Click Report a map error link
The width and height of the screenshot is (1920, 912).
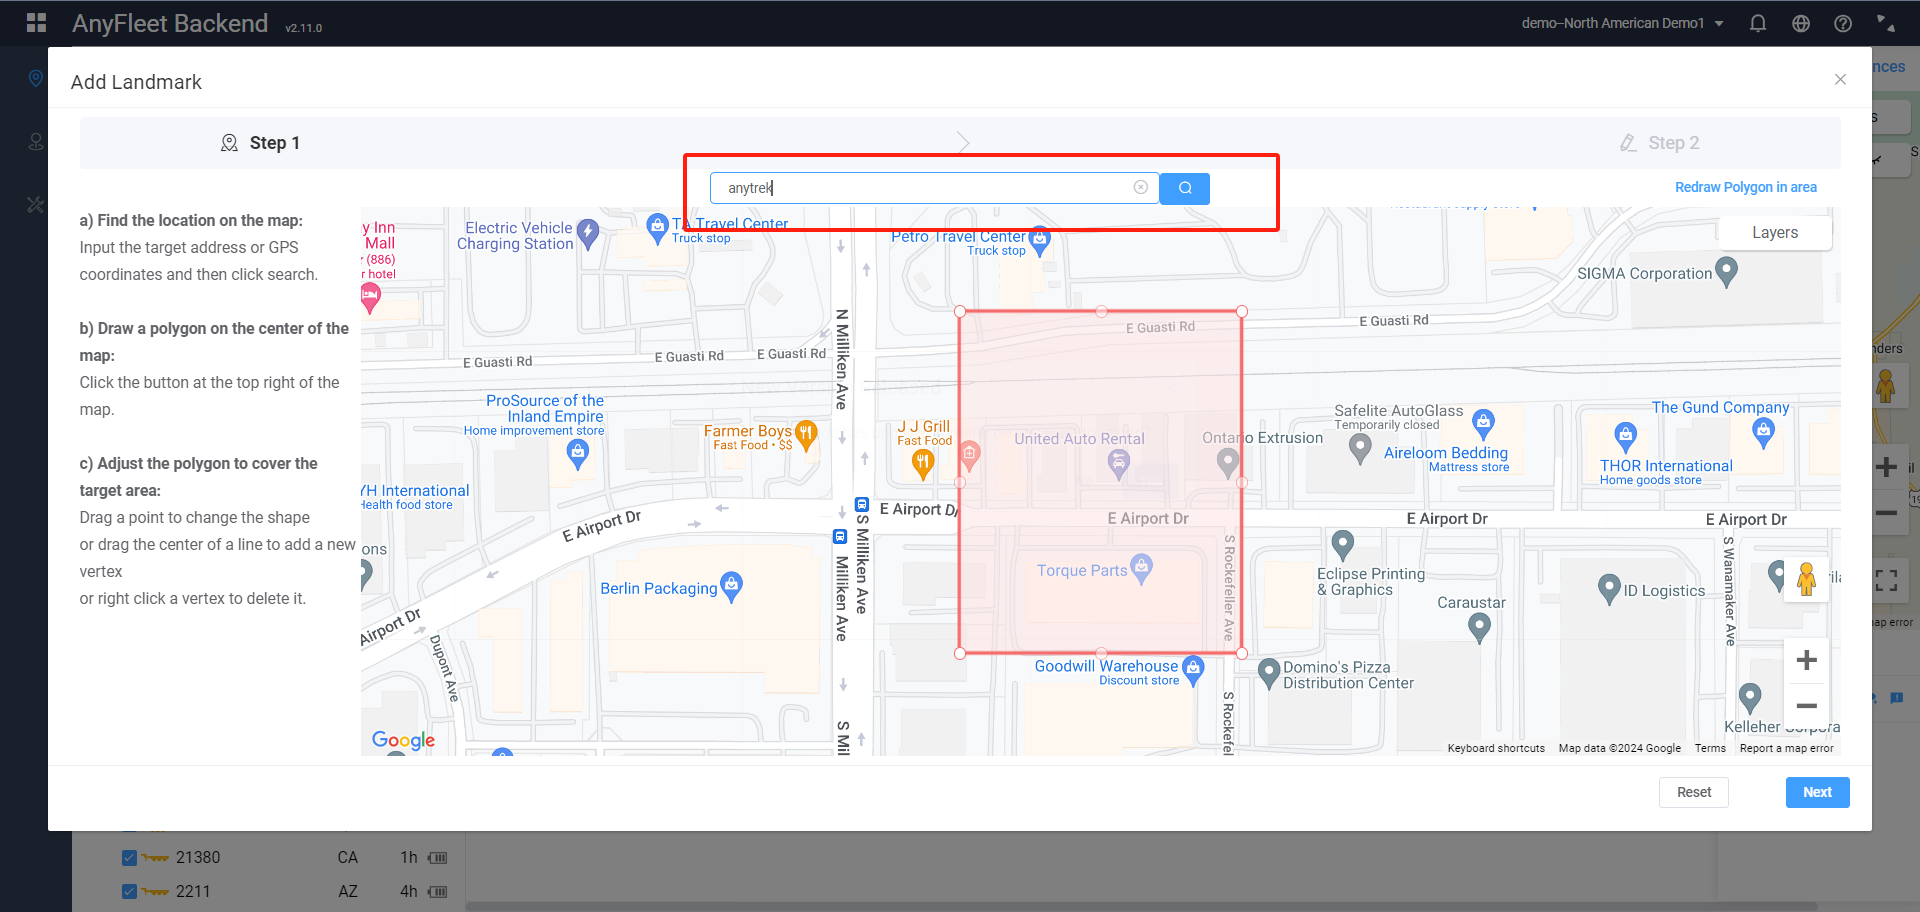1787,748
